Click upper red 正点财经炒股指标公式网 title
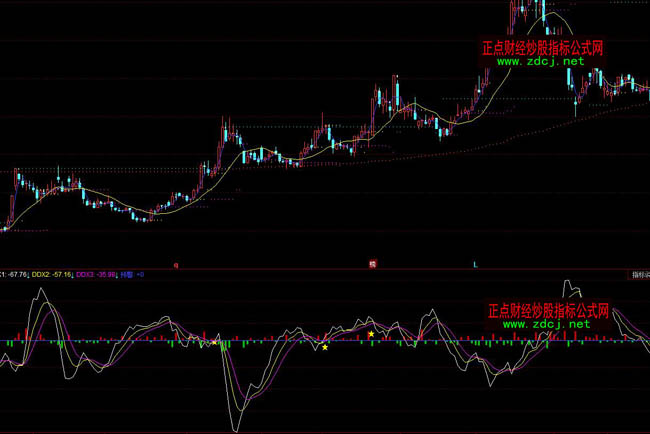The width and height of the screenshot is (650, 434). (542, 47)
